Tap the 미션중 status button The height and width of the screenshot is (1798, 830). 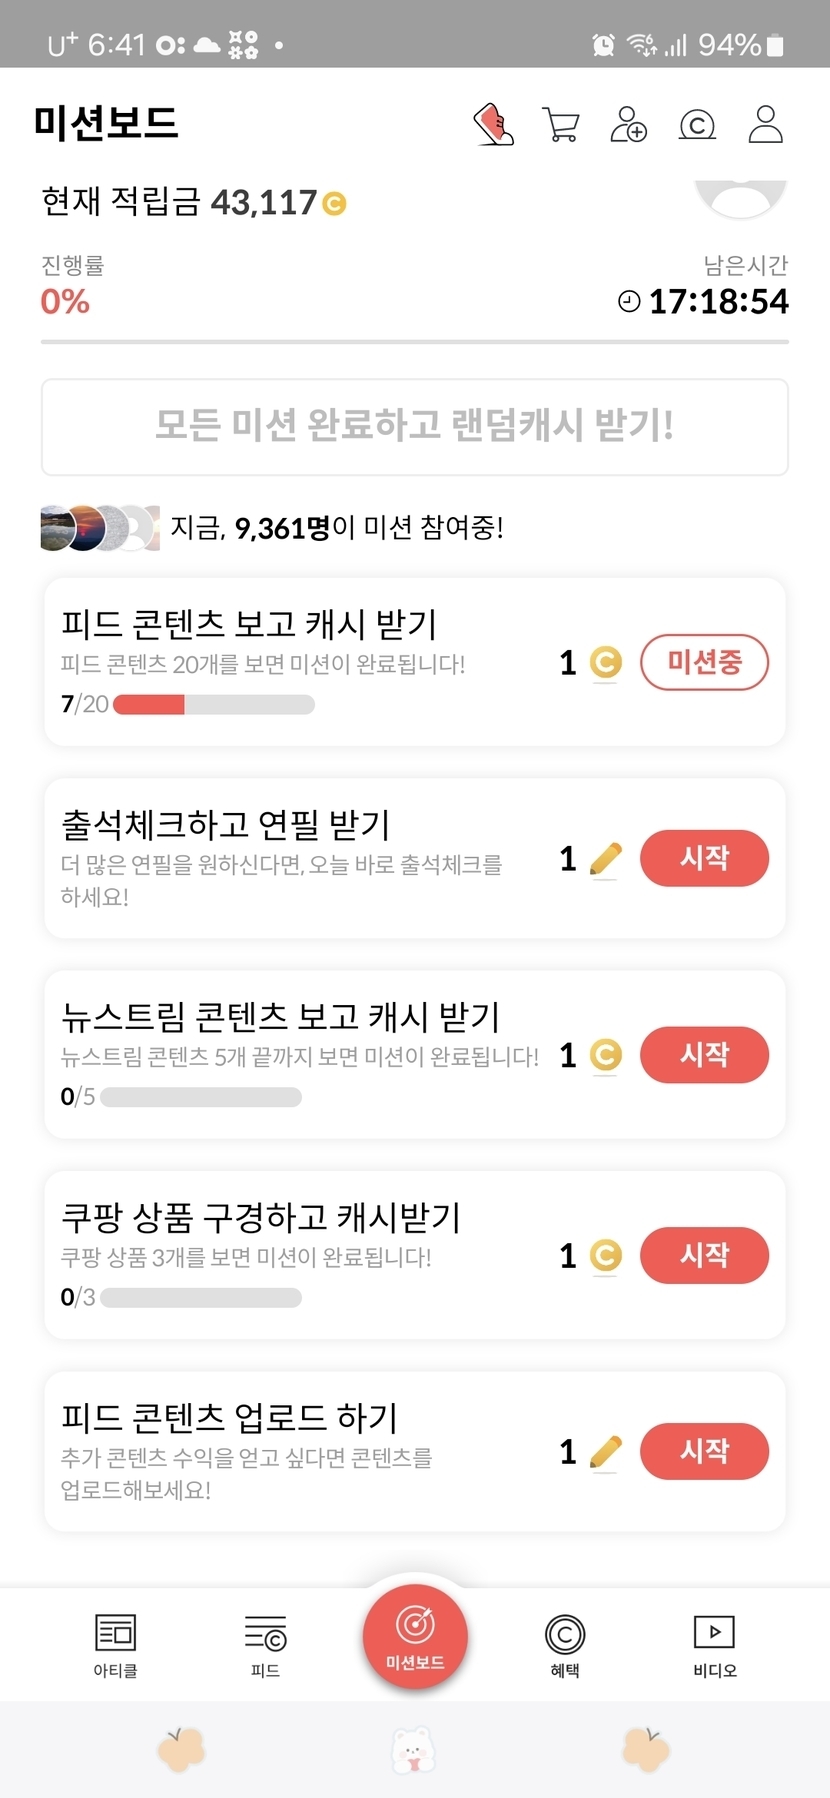(x=704, y=662)
